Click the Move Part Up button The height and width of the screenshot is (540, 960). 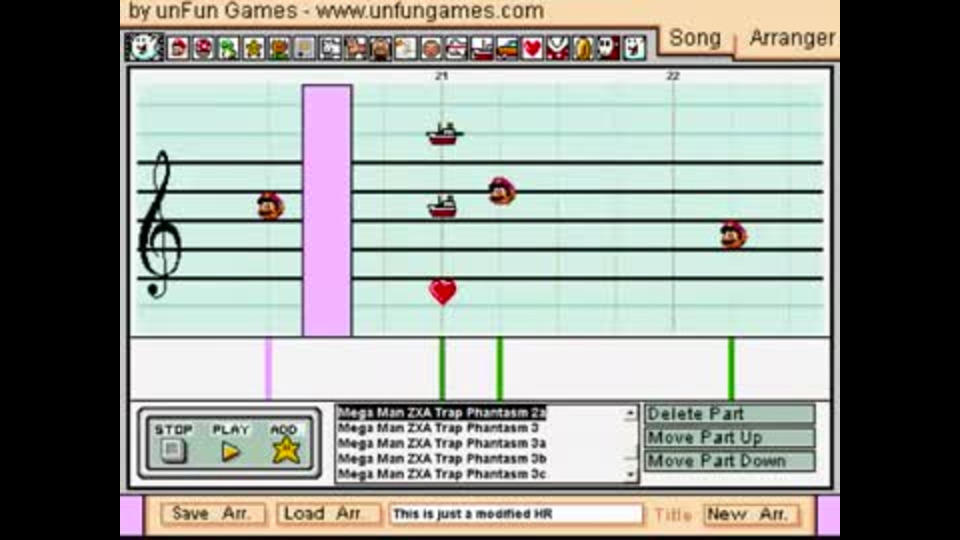(x=729, y=438)
